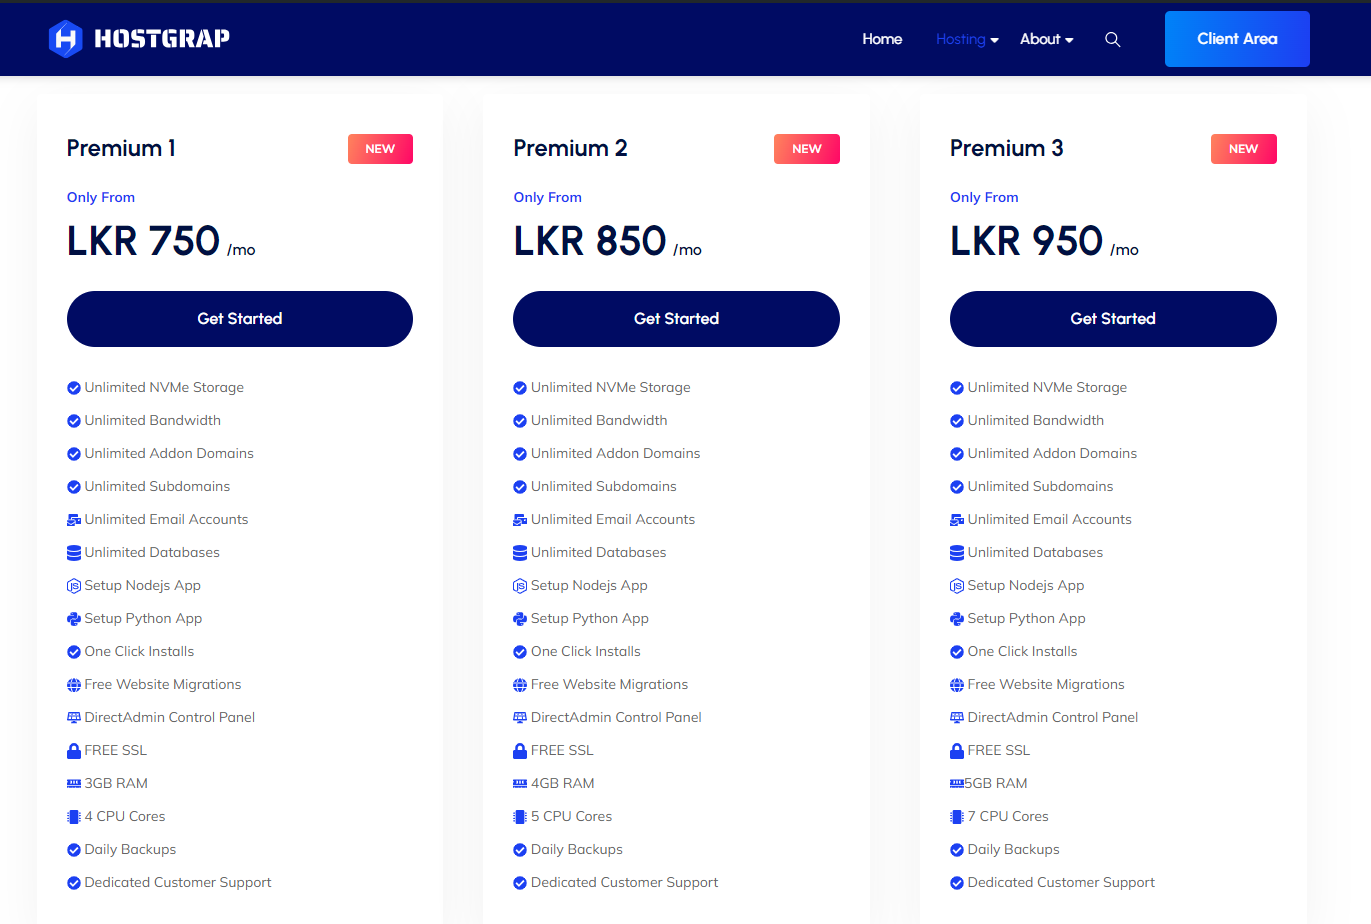
Task: Click Premium 2 Setup Nodejs App text
Action: pos(589,586)
